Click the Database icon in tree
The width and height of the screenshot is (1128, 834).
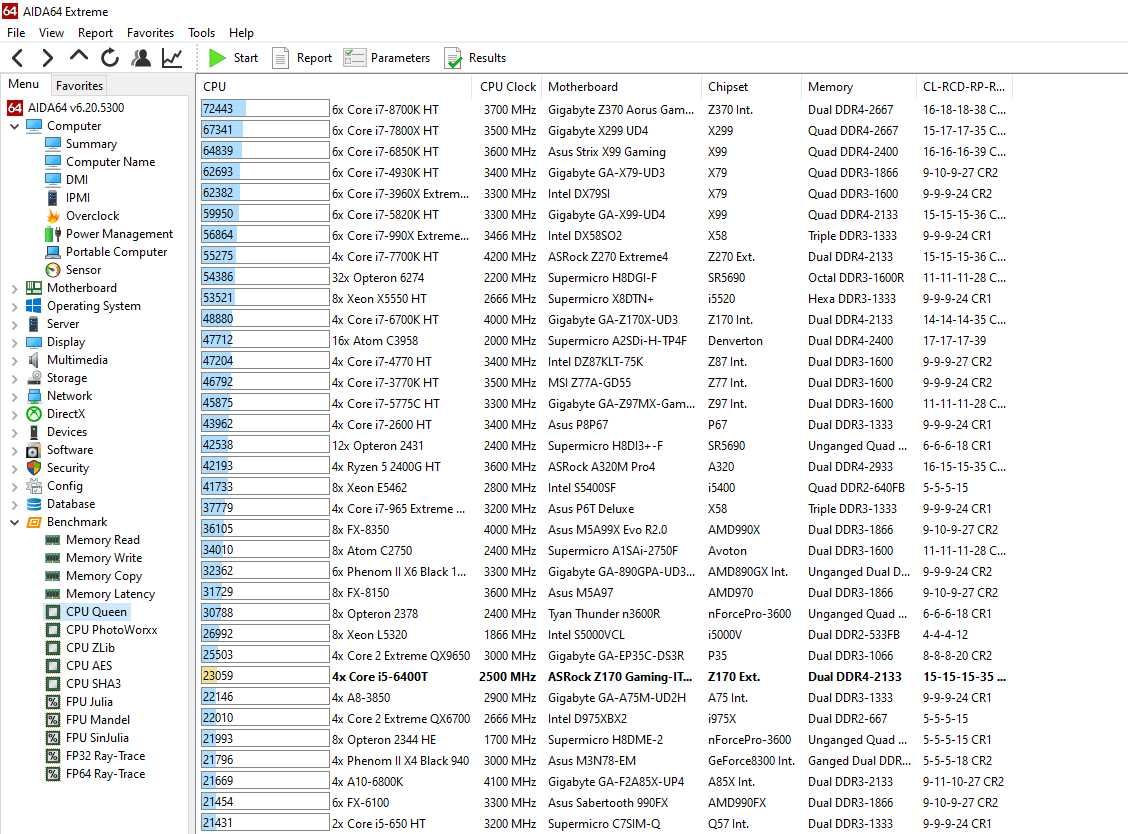(x=34, y=504)
